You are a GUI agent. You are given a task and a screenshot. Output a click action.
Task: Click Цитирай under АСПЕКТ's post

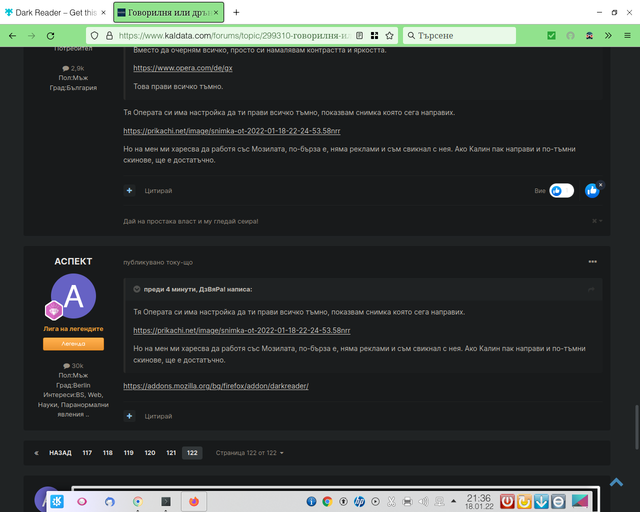158,416
